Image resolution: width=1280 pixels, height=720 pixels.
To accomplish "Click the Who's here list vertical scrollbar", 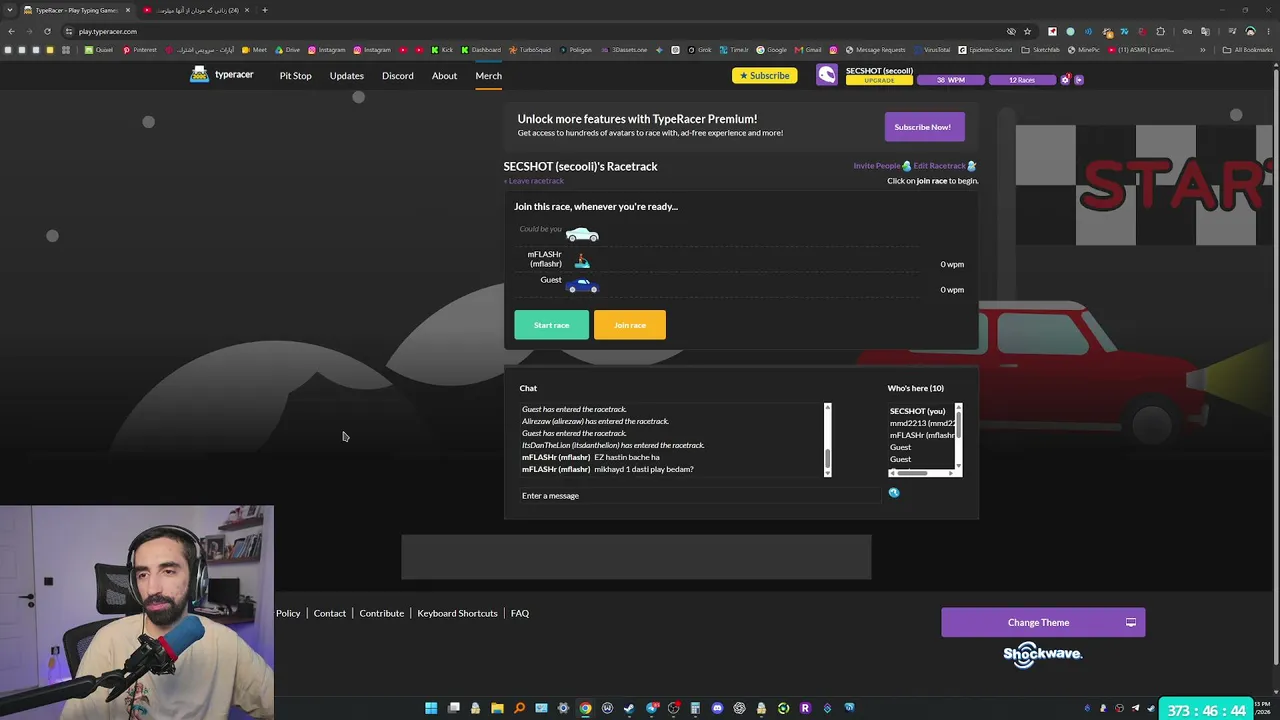I will (958, 436).
